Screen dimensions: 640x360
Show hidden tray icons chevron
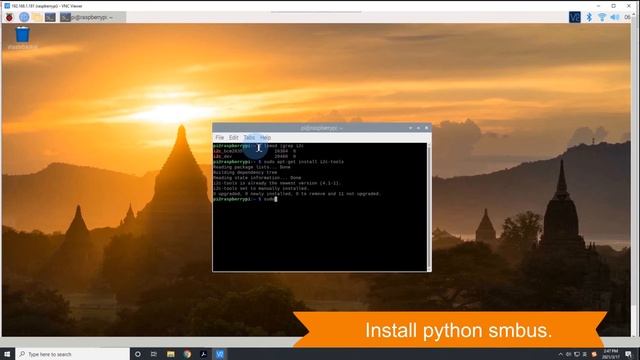(x=560, y=354)
